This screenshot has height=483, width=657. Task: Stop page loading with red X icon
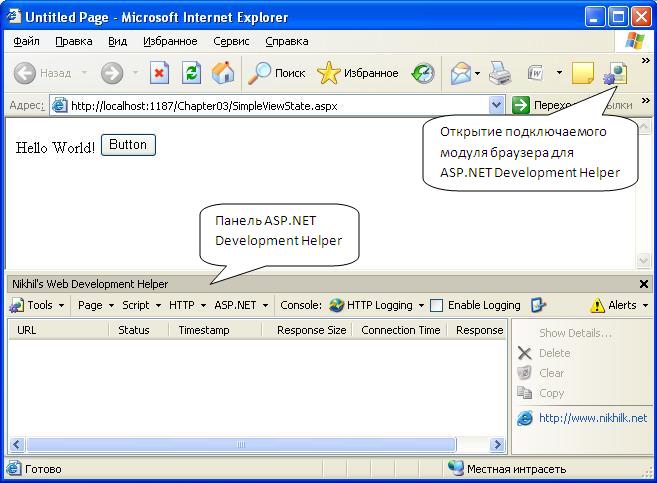(x=159, y=73)
